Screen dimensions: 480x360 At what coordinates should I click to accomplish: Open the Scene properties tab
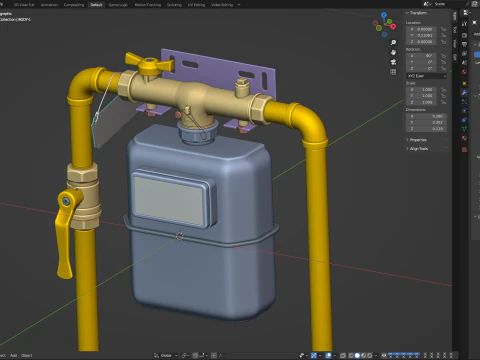(x=464, y=62)
